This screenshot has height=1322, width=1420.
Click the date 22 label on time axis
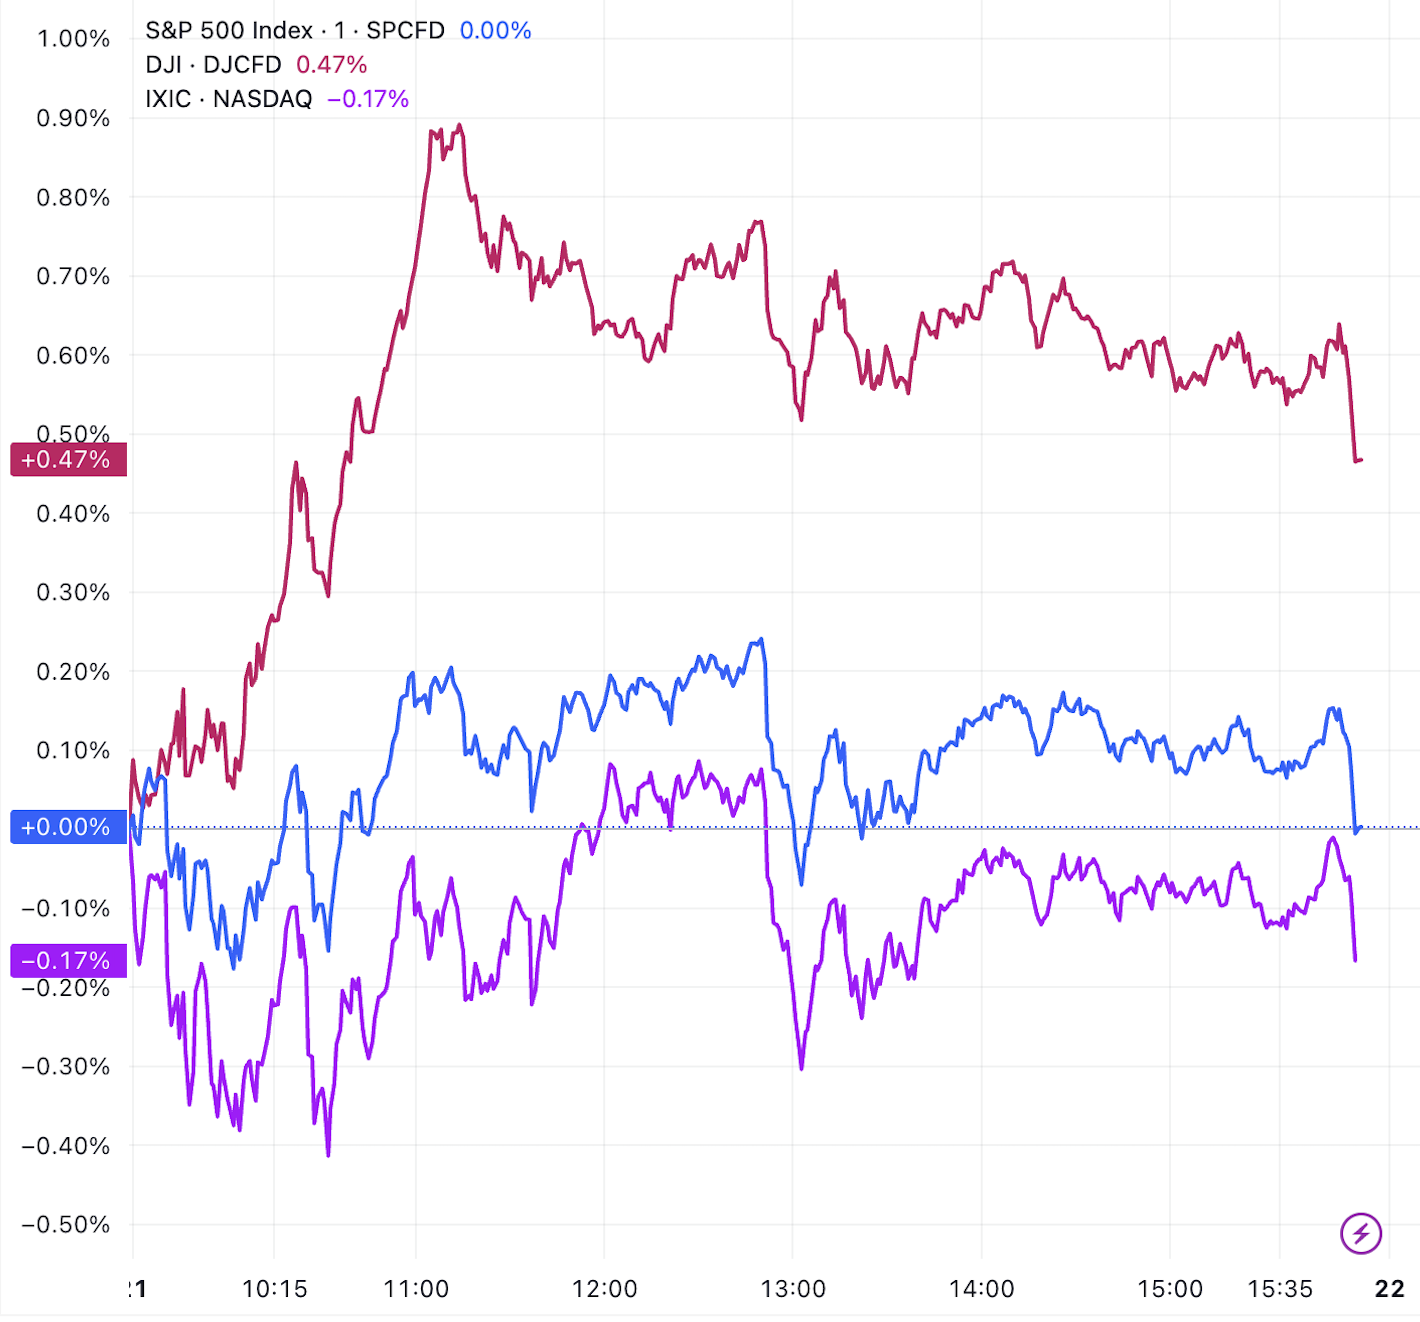[1389, 1289]
